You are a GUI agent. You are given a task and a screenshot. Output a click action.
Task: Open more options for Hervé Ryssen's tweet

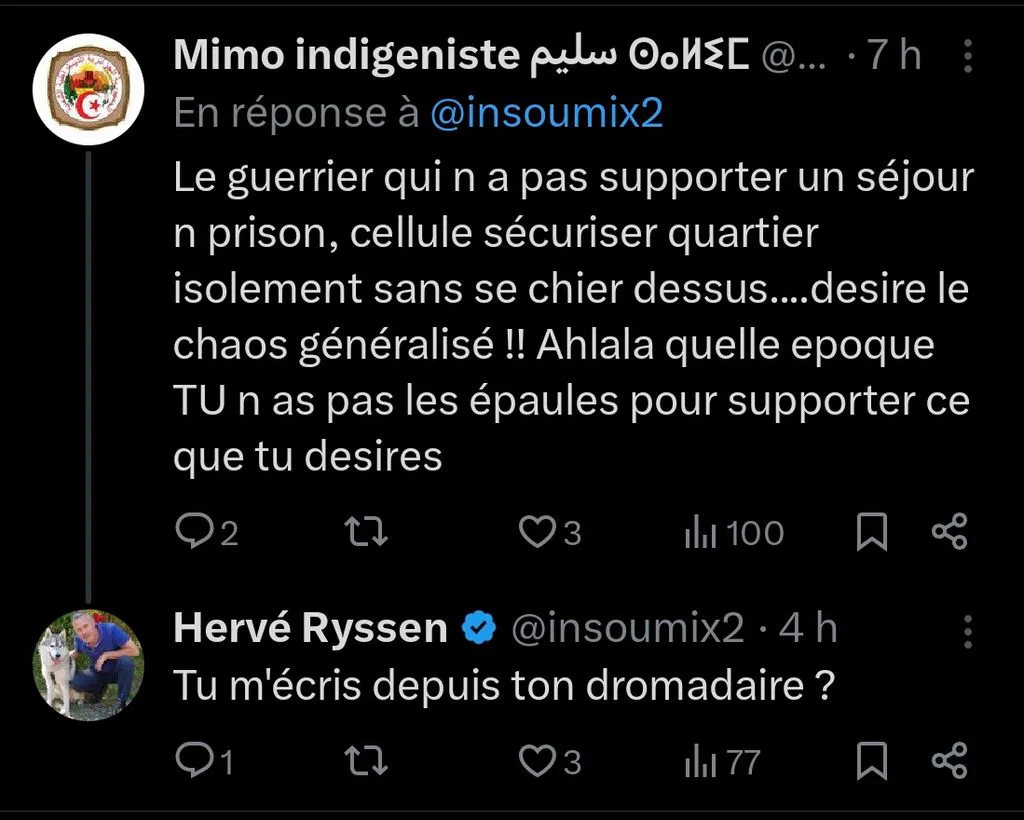[x=967, y=631]
